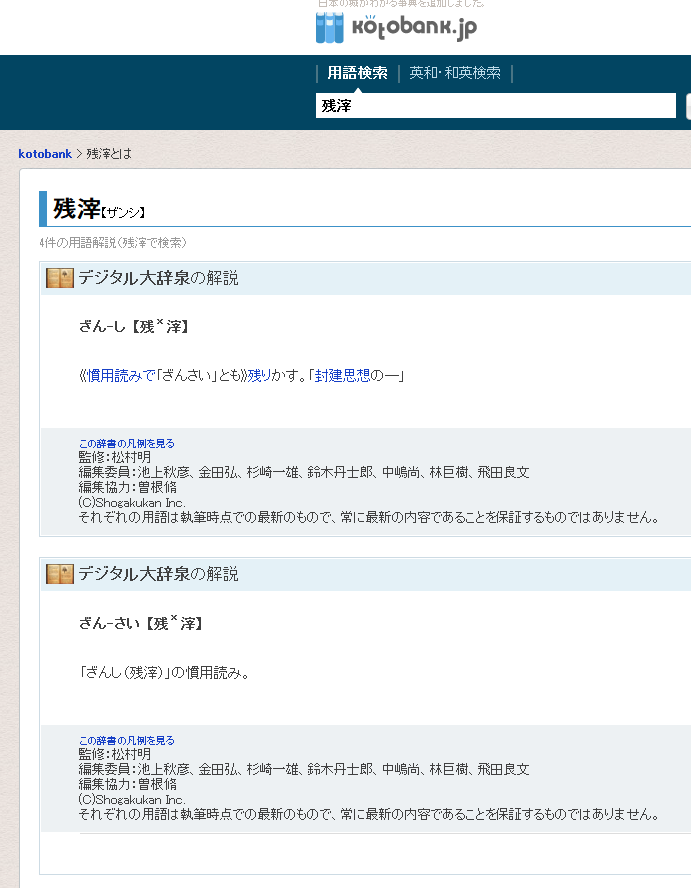691x888 pixels.
Task: Open the 封建思想 link
Action: tap(343, 375)
